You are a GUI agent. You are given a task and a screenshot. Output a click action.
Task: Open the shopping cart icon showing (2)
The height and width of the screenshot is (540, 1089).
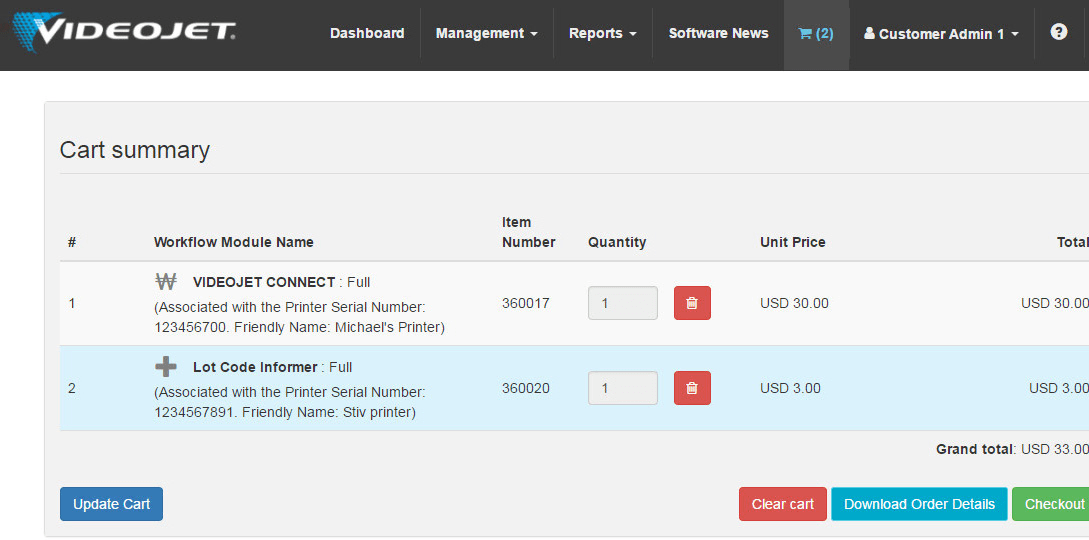click(816, 33)
